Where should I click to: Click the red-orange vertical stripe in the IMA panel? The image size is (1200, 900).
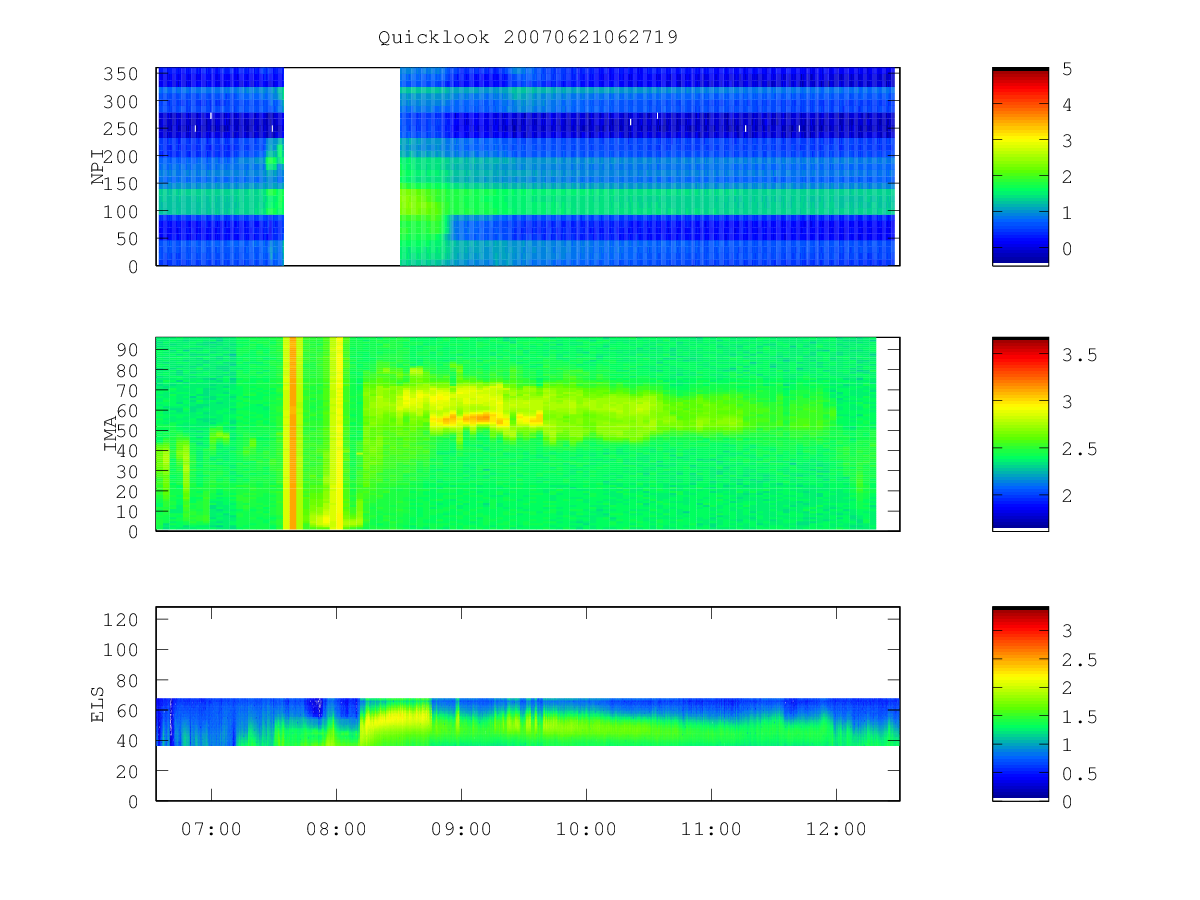tap(292, 434)
